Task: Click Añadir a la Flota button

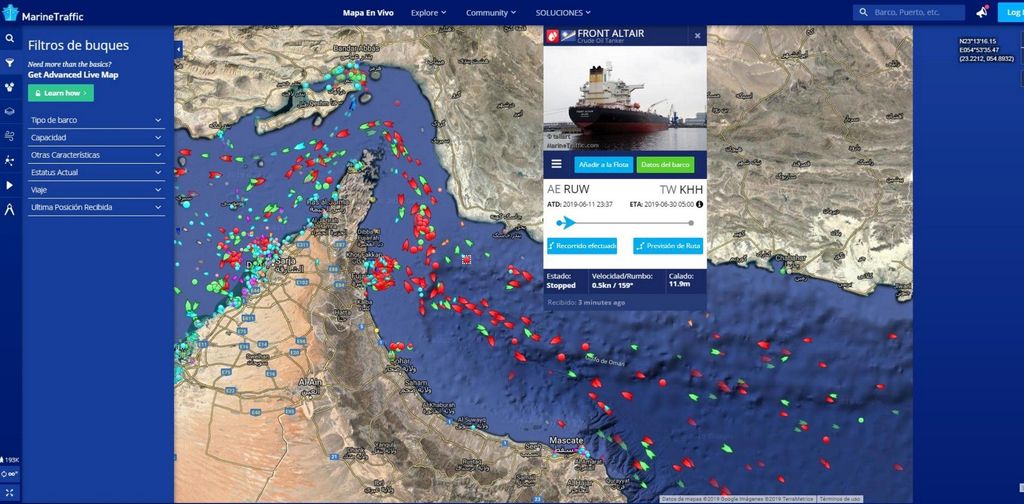Action: (603, 165)
